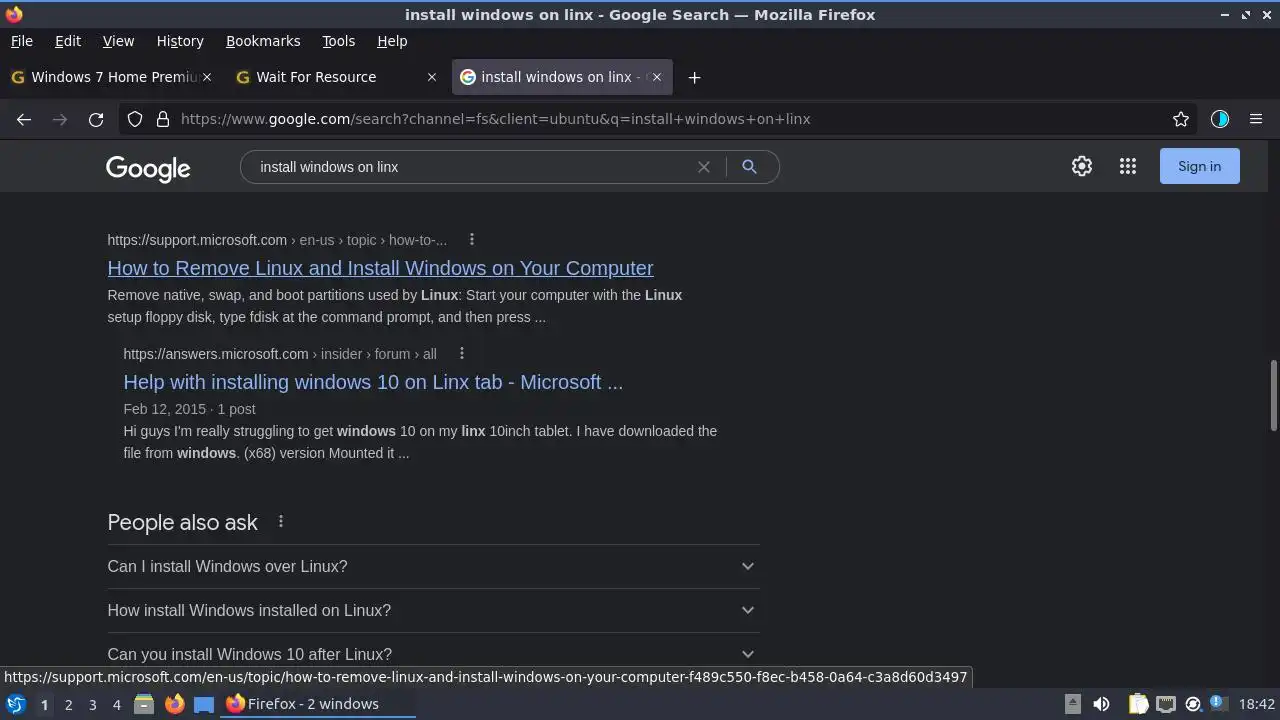Open the volume control in tray

click(1101, 704)
